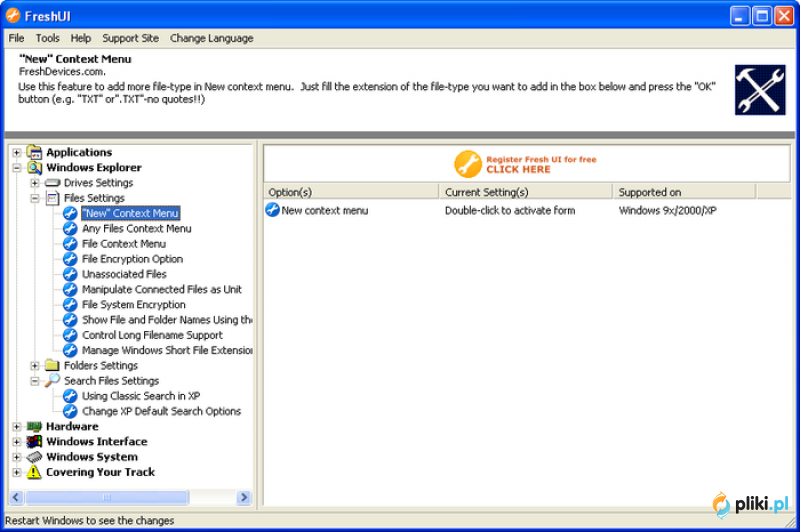Click the Windows System chip icon

click(34, 457)
